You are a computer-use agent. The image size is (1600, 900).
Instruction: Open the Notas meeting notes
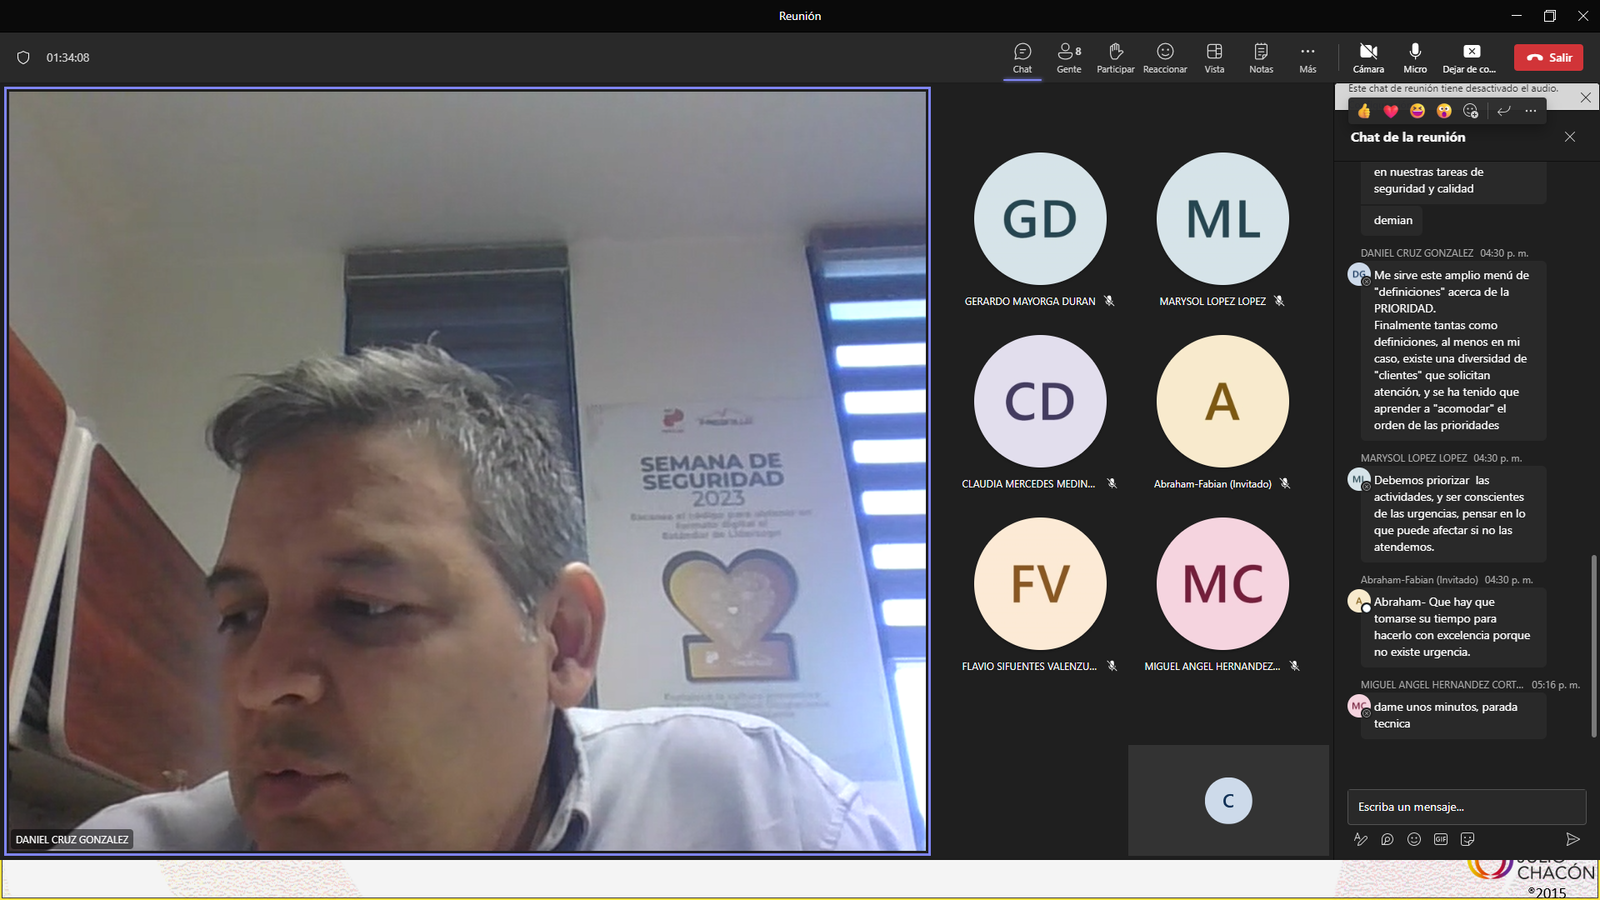1261,57
